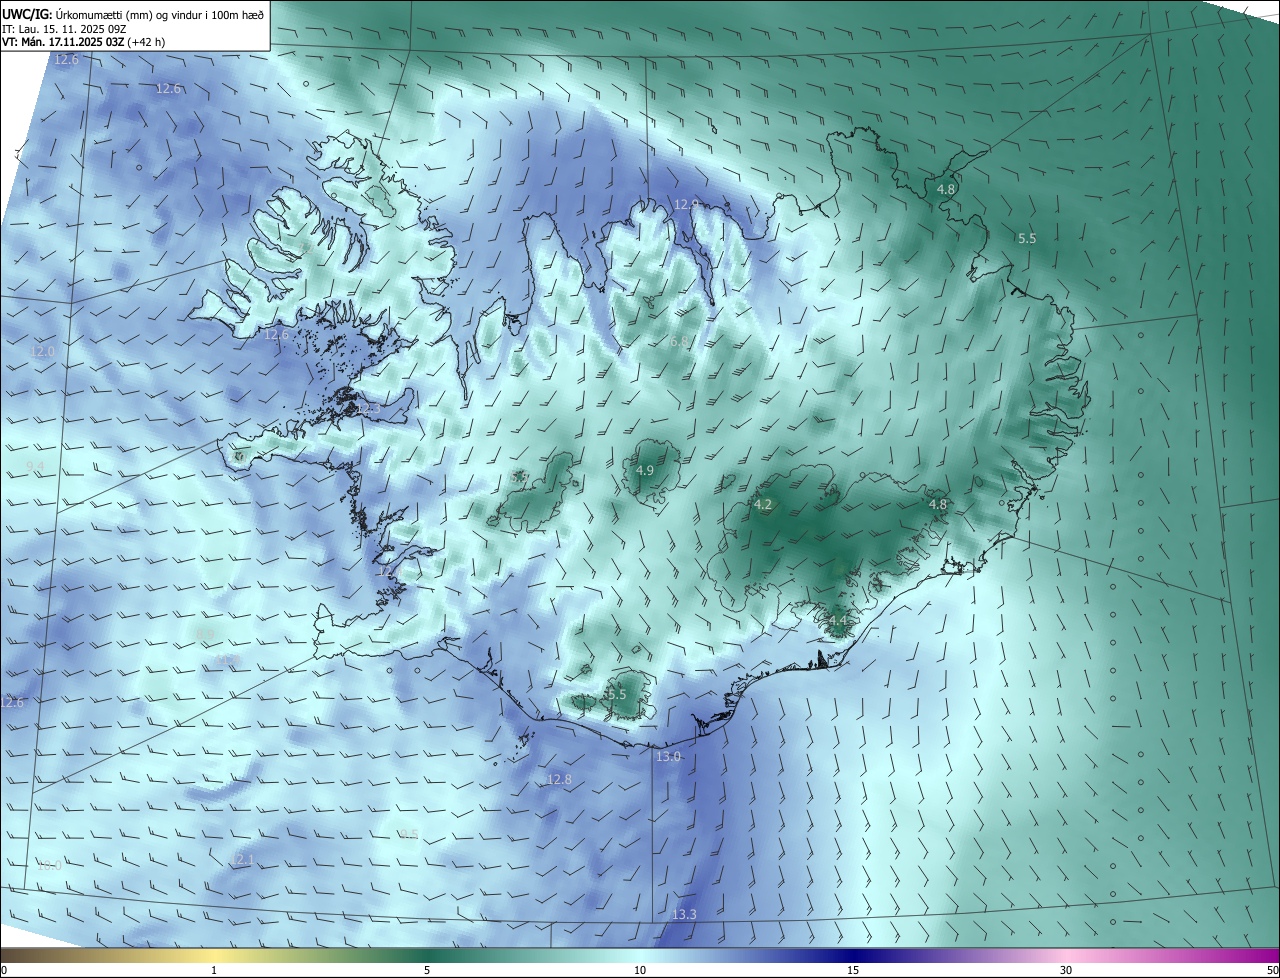Select the 9.4 value label over the western sea
The width and height of the screenshot is (1280, 978).
tap(36, 467)
